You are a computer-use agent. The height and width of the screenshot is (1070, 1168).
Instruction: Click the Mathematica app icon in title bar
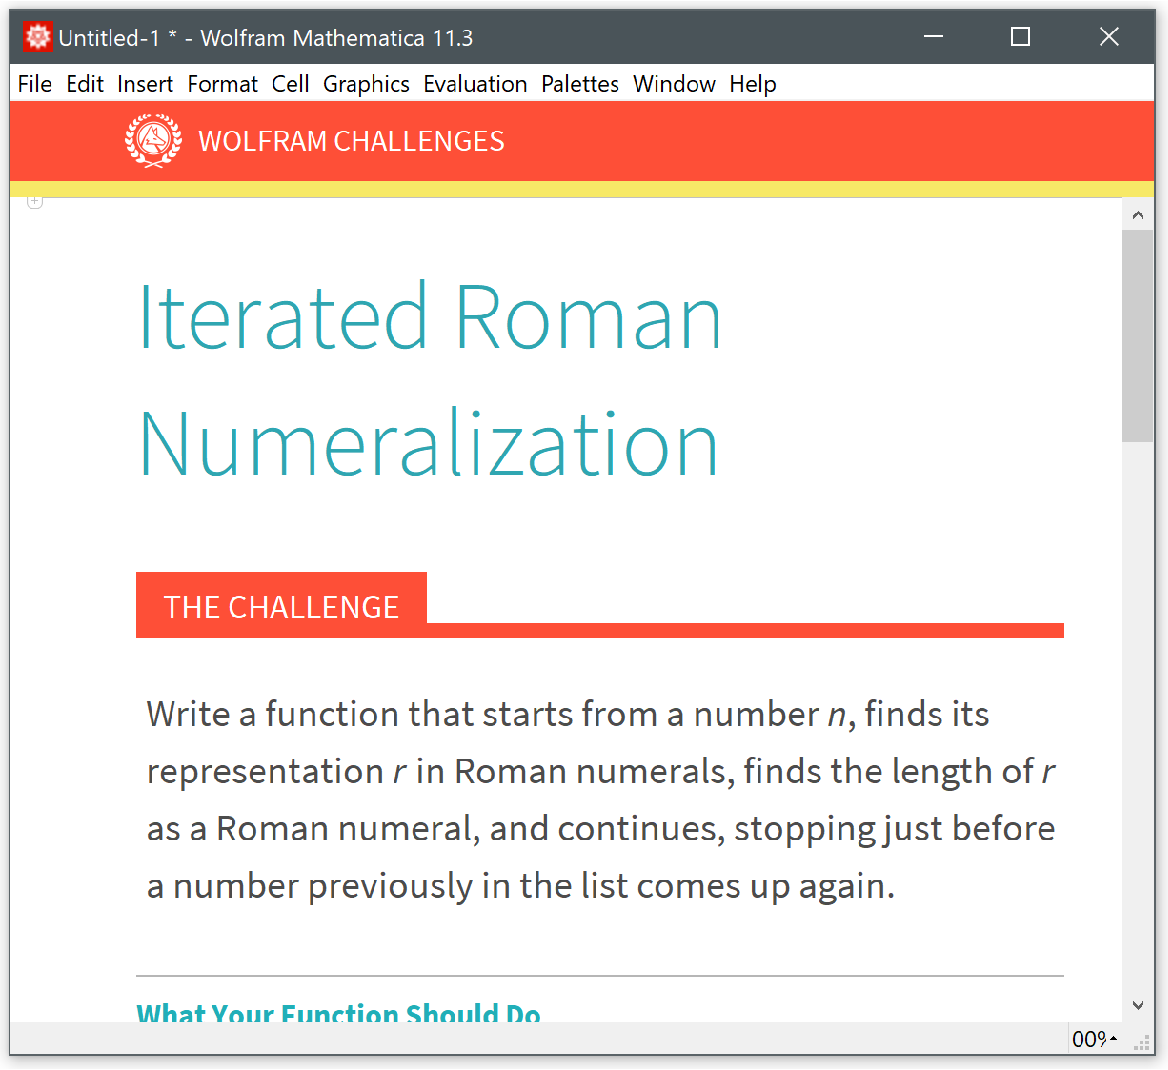37,38
